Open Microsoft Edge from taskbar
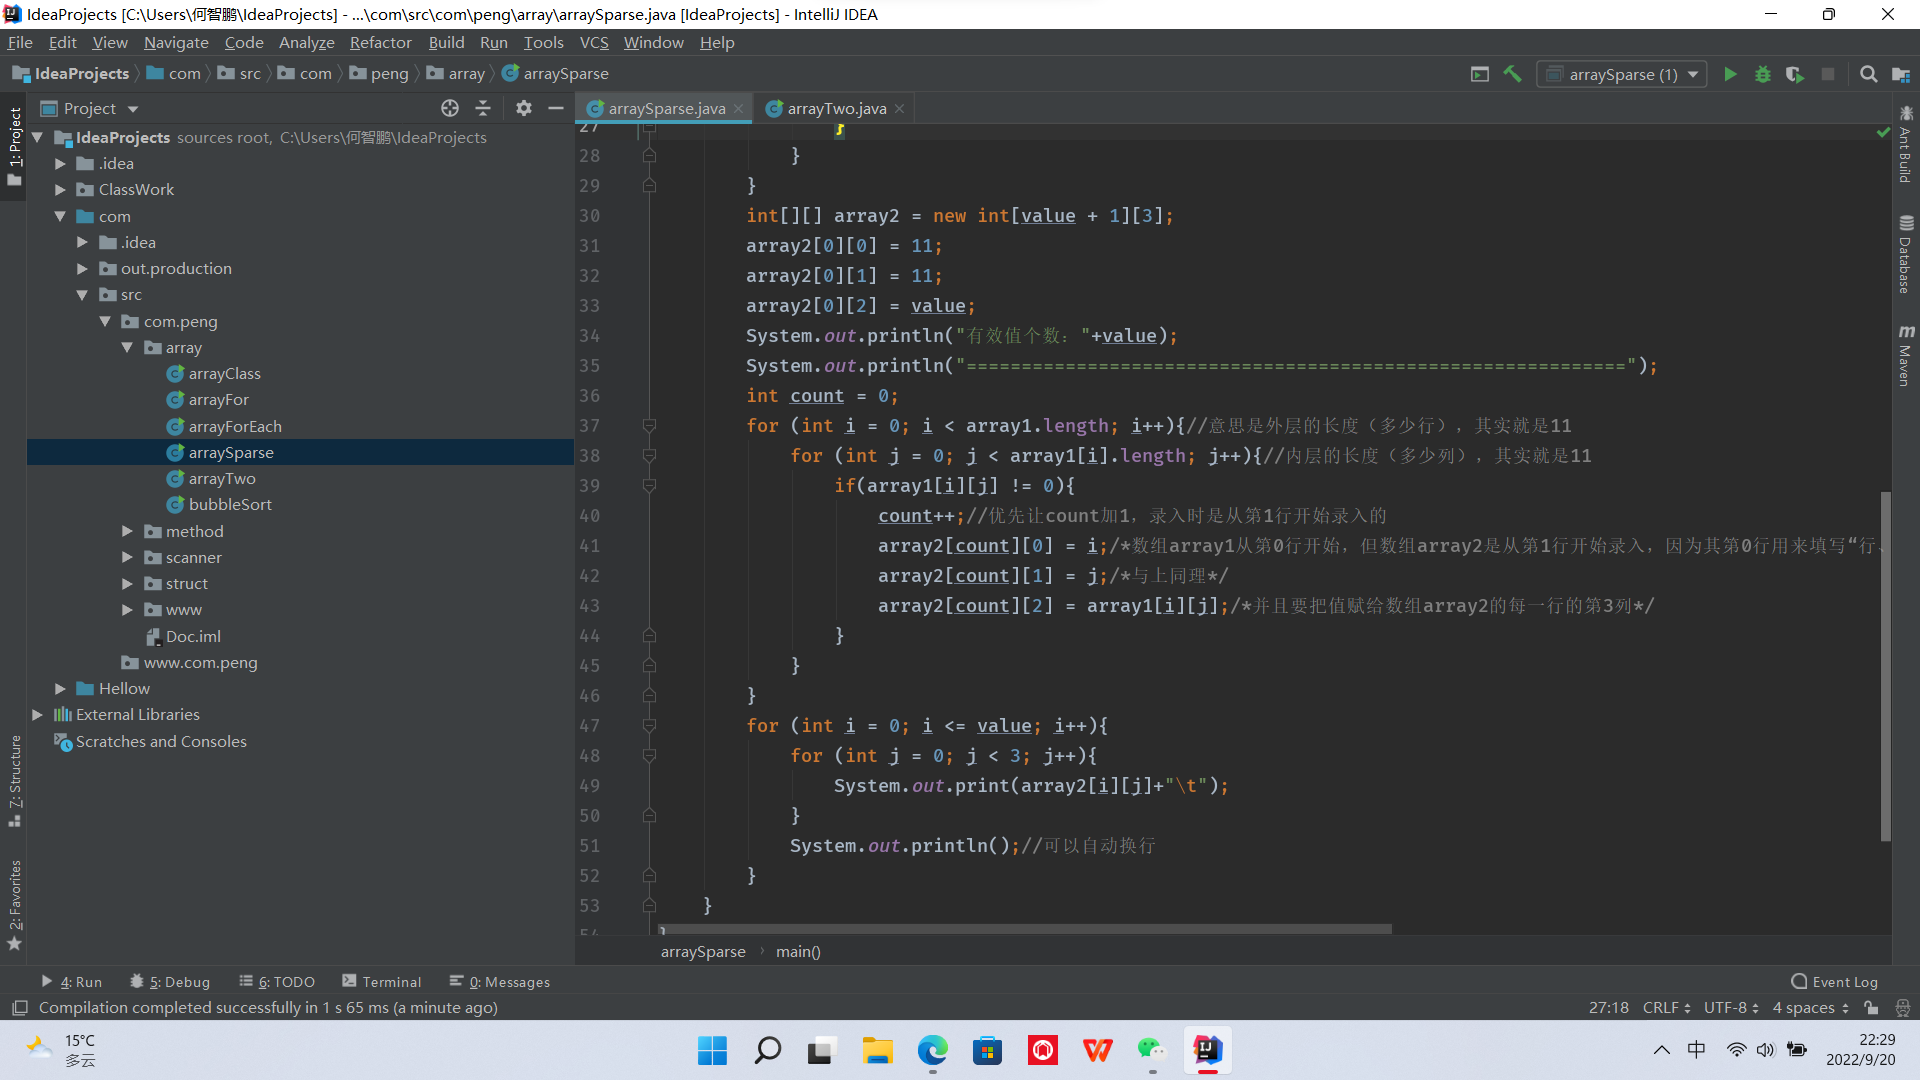Screen dimensions: 1920x1080 (x=932, y=1050)
